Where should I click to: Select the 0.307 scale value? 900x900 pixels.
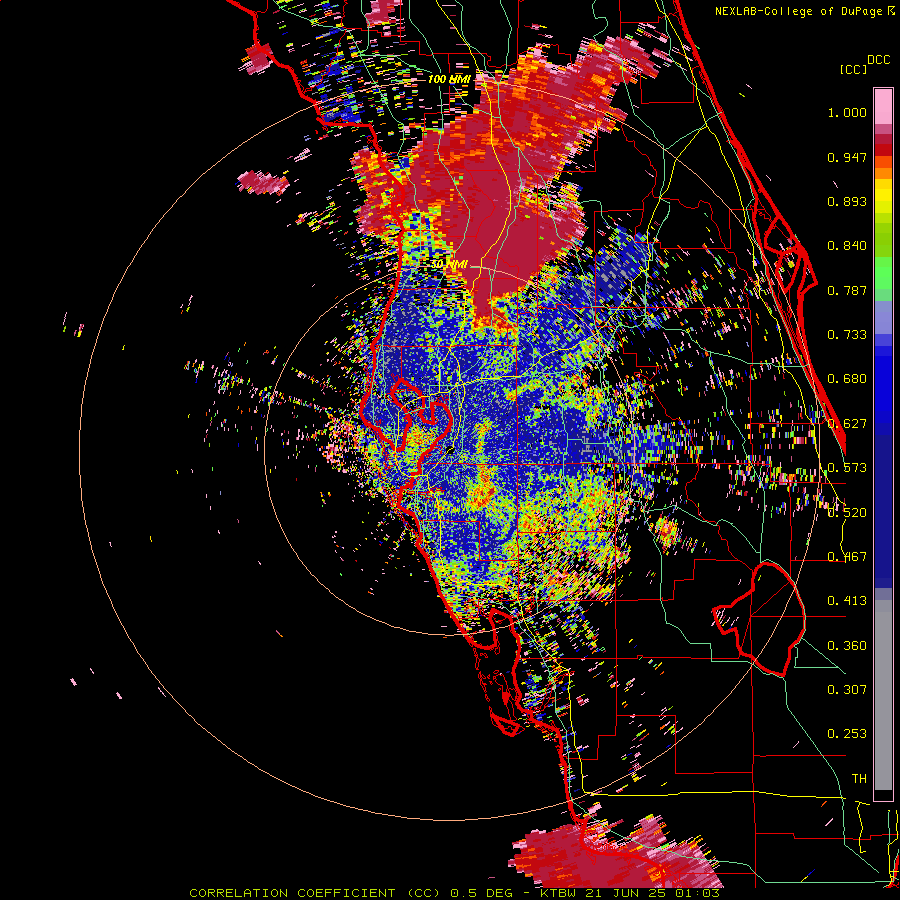click(847, 690)
